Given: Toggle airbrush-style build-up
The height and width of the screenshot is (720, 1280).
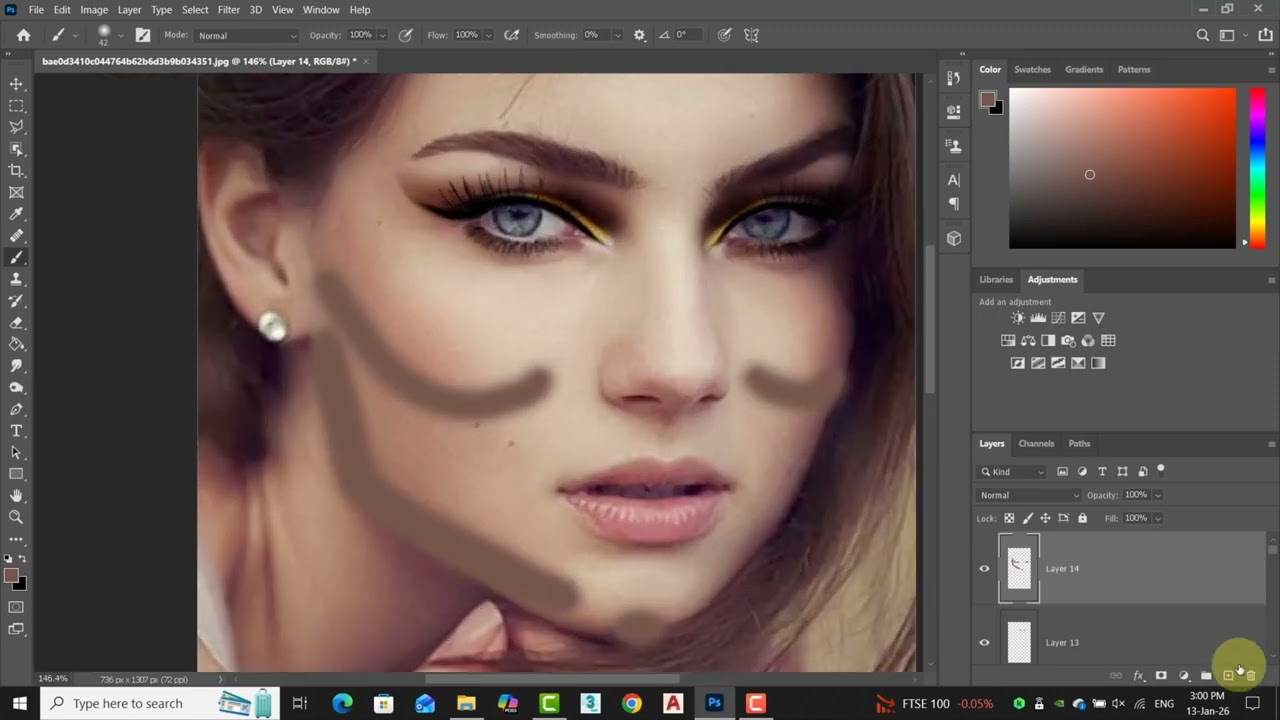Looking at the screenshot, I should 512,35.
